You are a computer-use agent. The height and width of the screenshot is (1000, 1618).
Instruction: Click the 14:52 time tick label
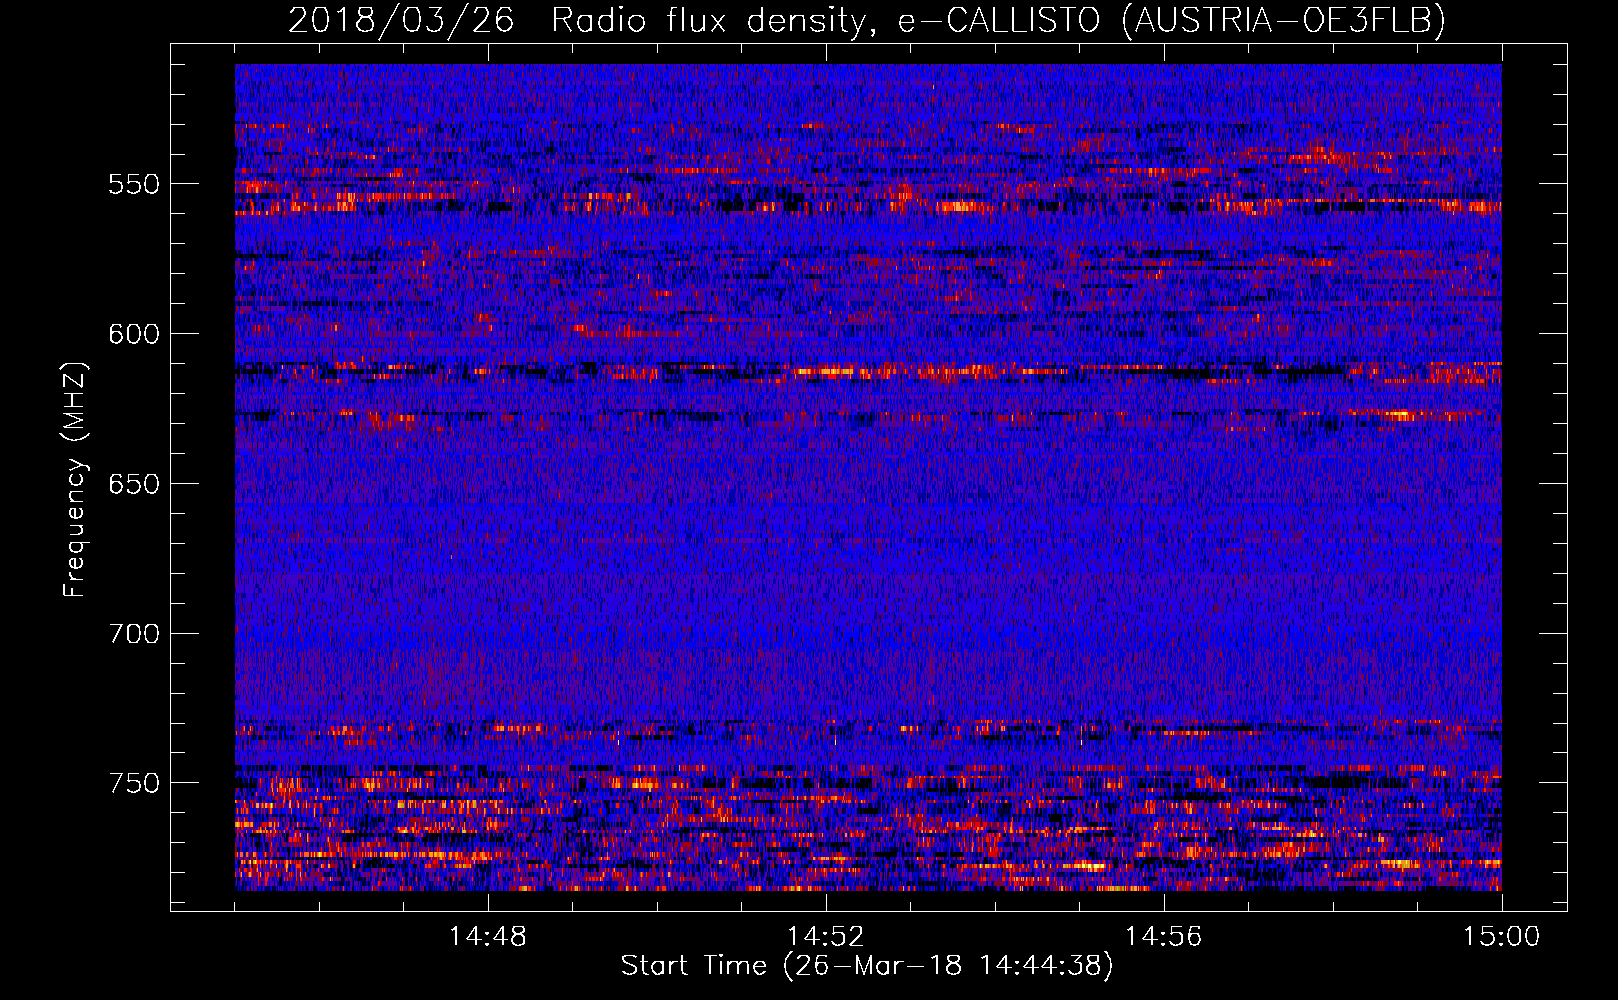[x=826, y=937]
